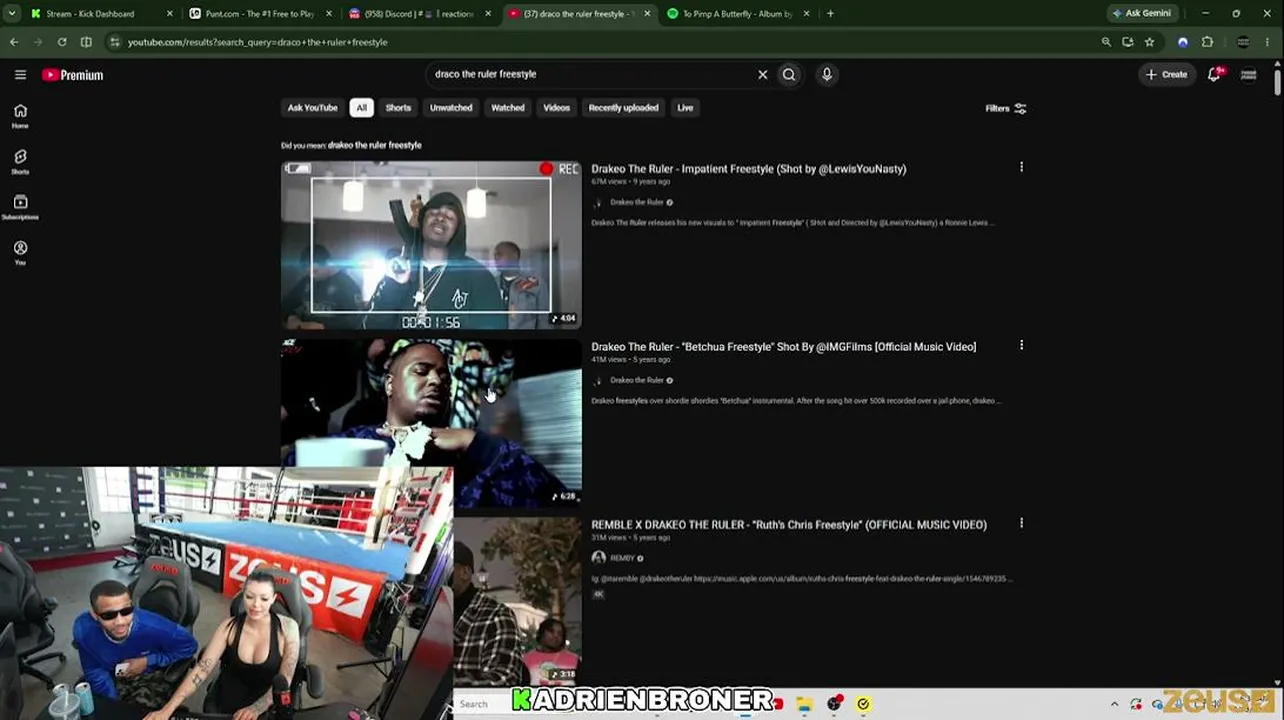The width and height of the screenshot is (1284, 720).
Task: Select the Videos filter chip
Action: pyautogui.click(x=556, y=108)
